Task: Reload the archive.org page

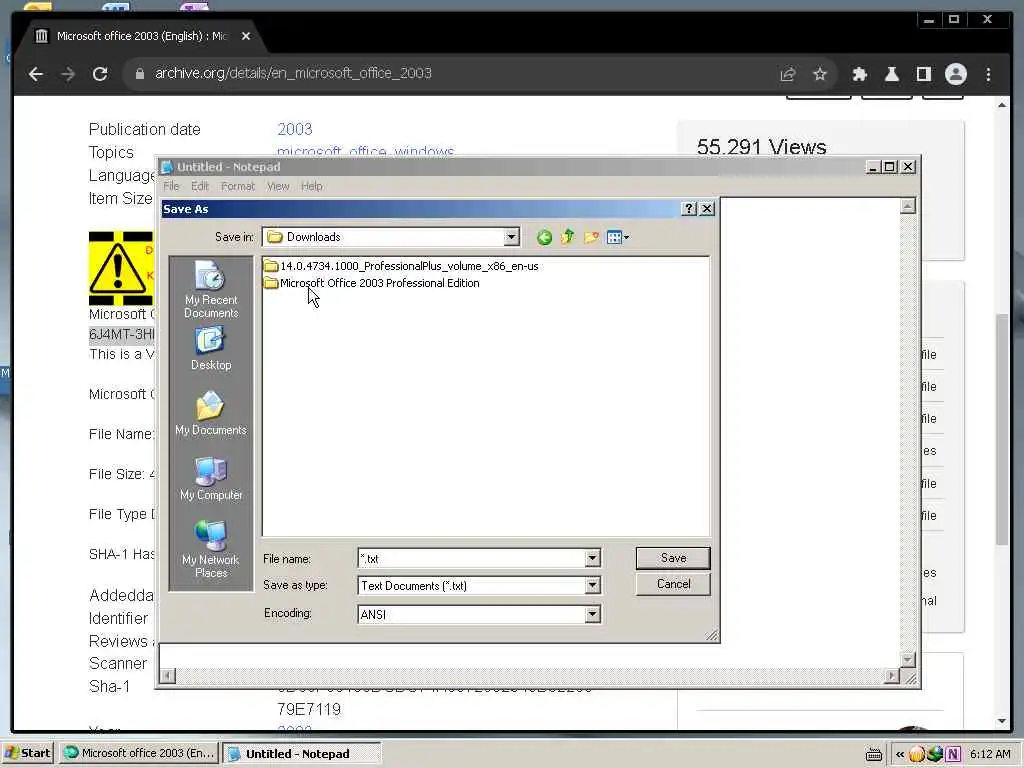Action: click(99, 74)
